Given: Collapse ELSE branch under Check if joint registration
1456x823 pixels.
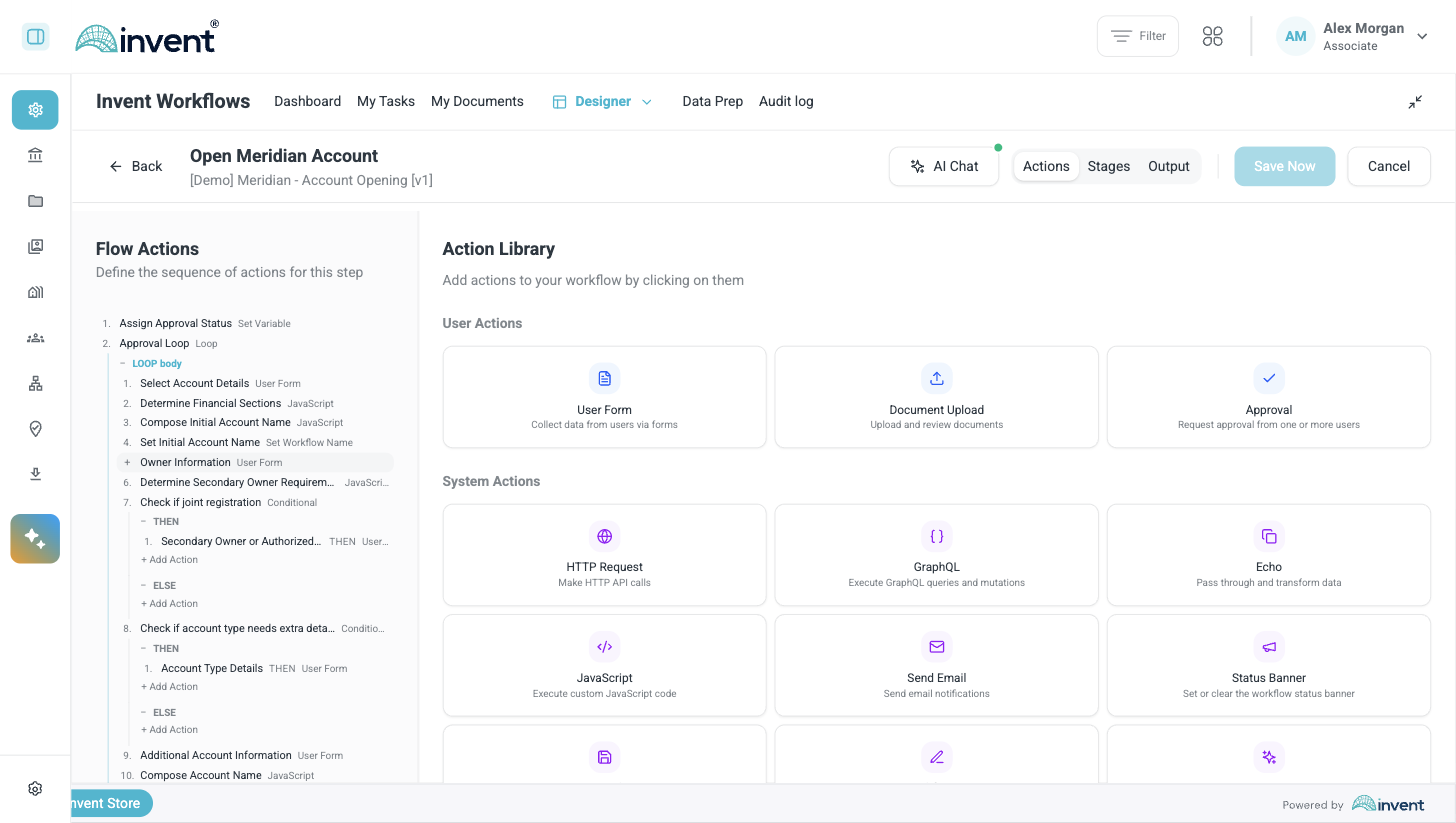Looking at the screenshot, I should tap(144, 586).
